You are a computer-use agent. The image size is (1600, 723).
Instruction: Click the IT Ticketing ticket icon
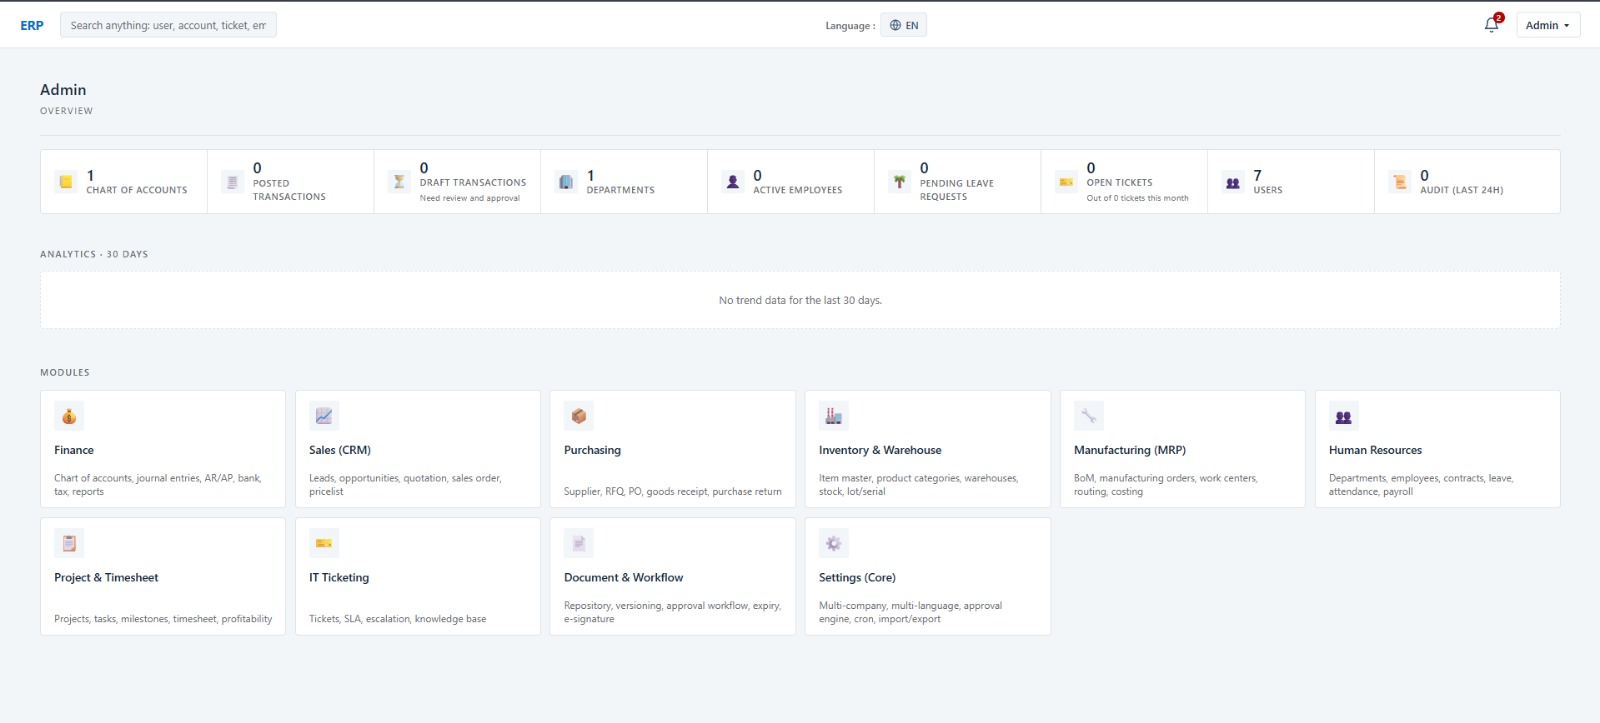[324, 543]
